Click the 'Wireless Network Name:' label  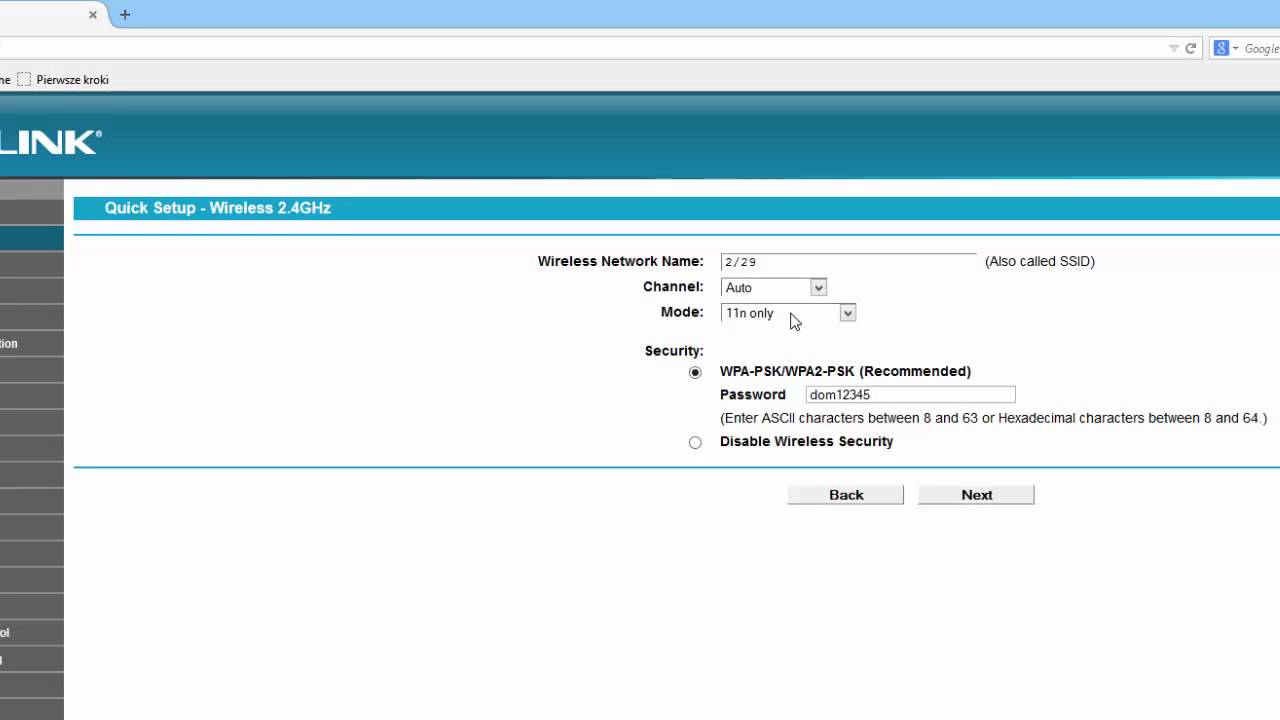click(x=620, y=261)
